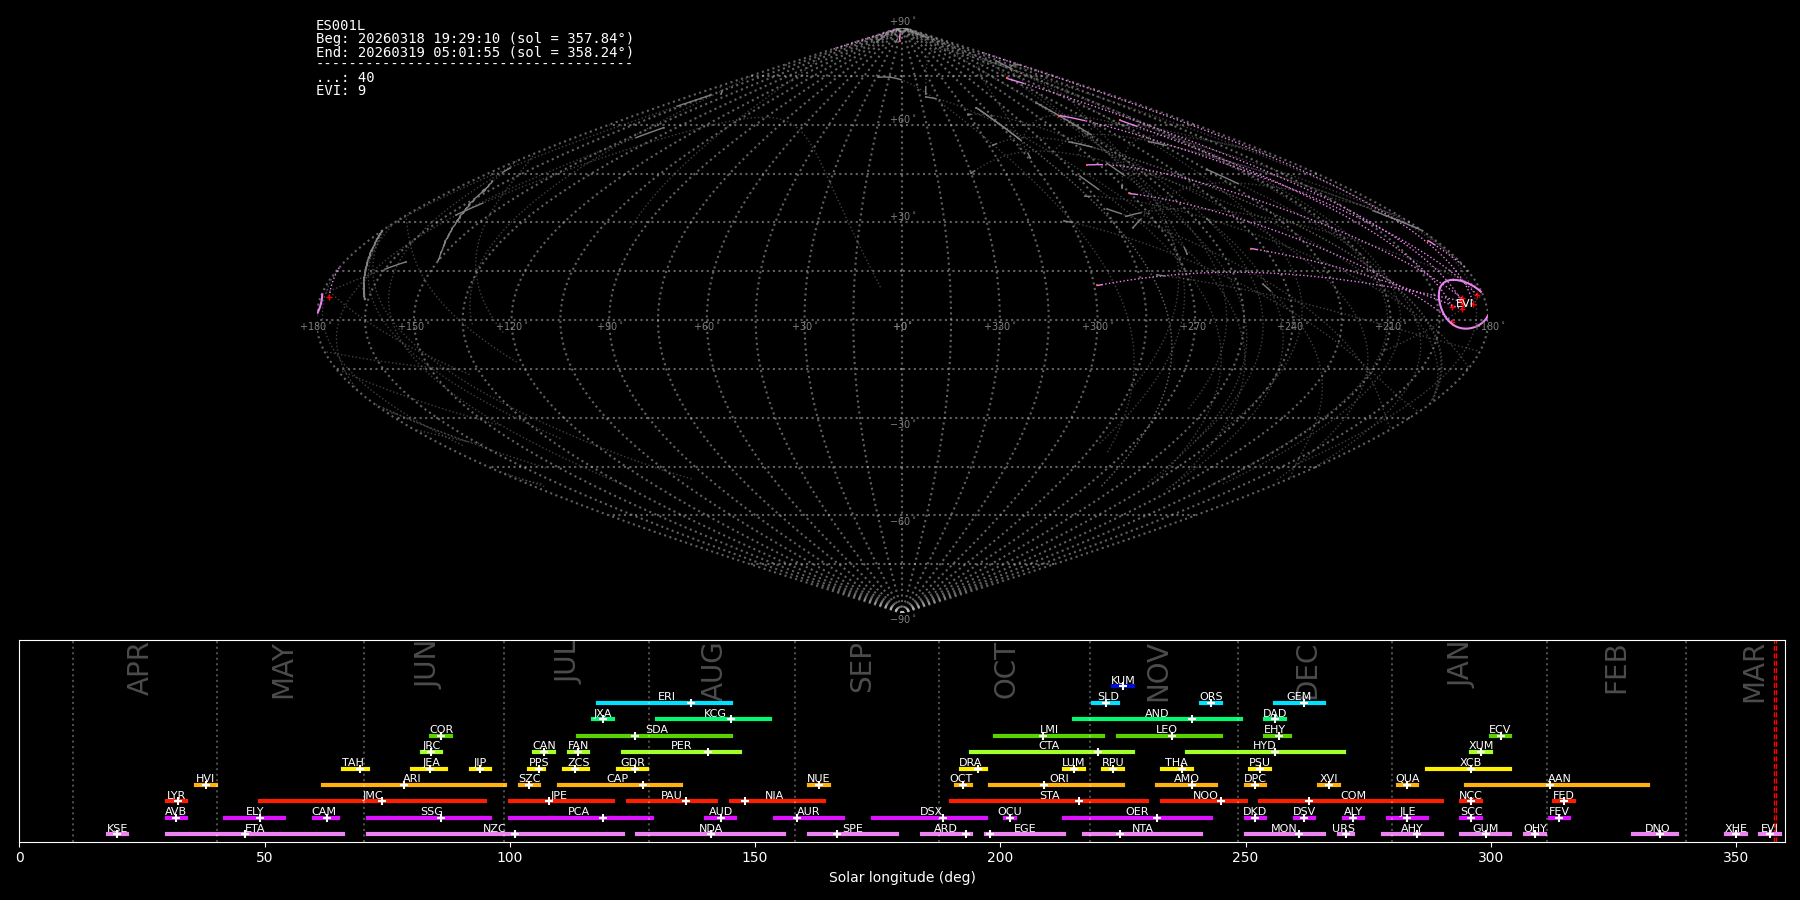Click the NUE shower label

click(818, 778)
